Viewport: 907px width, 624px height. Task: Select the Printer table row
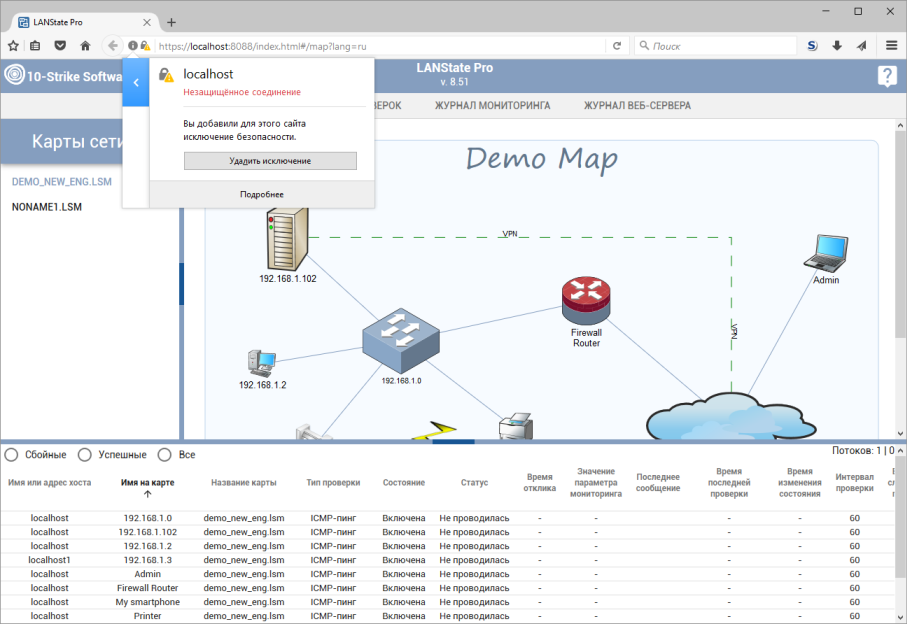pyautogui.click(x=448, y=616)
